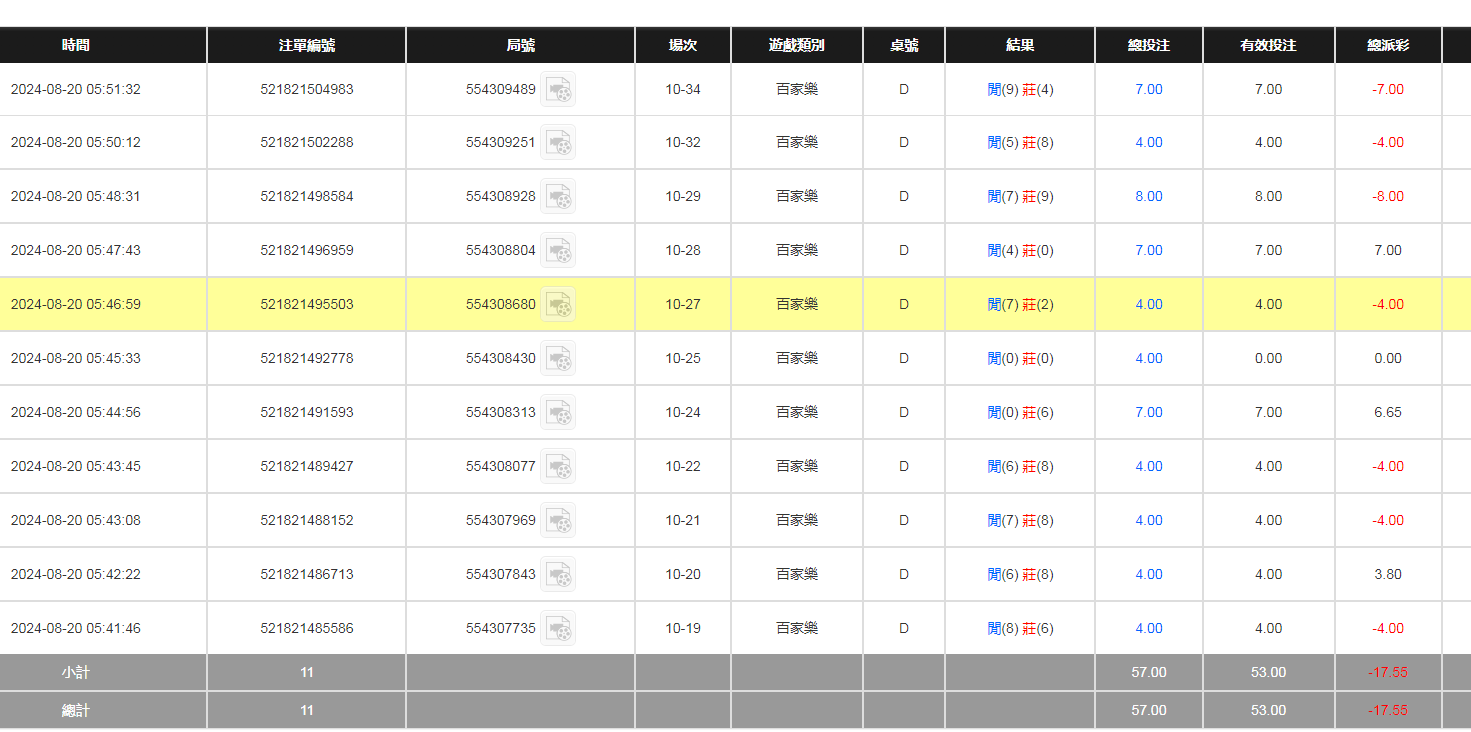Play replay icon beside round 554308928
The width and height of the screenshot is (1471, 732).
[558, 197]
